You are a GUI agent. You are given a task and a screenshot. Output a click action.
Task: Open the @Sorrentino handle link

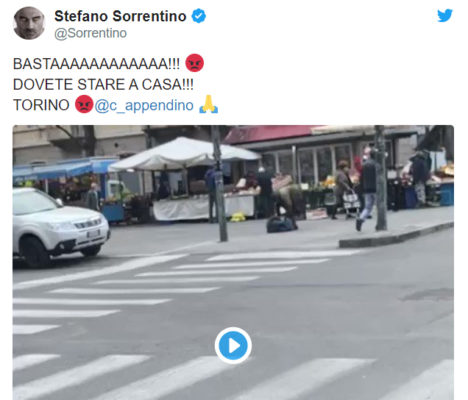[x=90, y=33]
